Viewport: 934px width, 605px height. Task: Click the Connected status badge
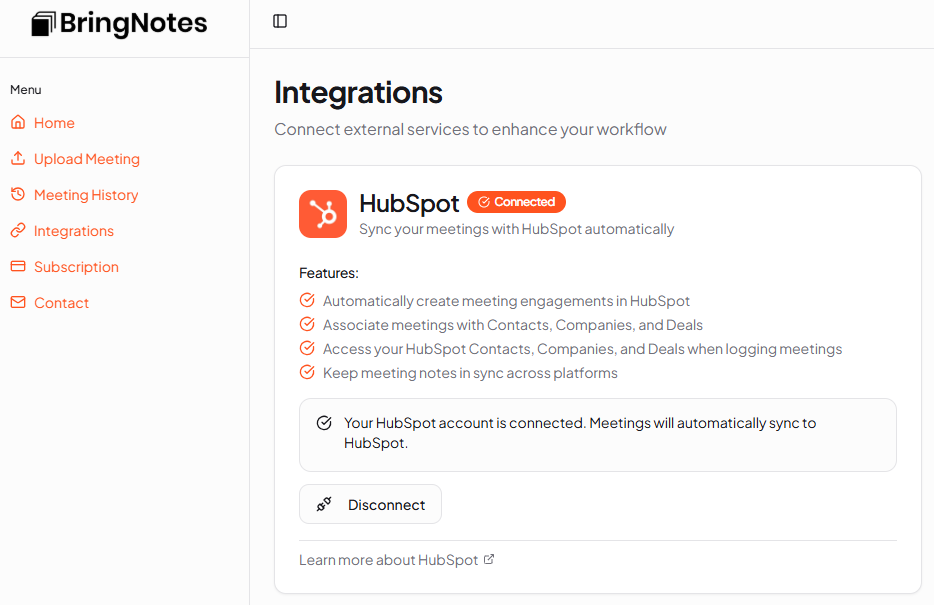click(x=516, y=201)
